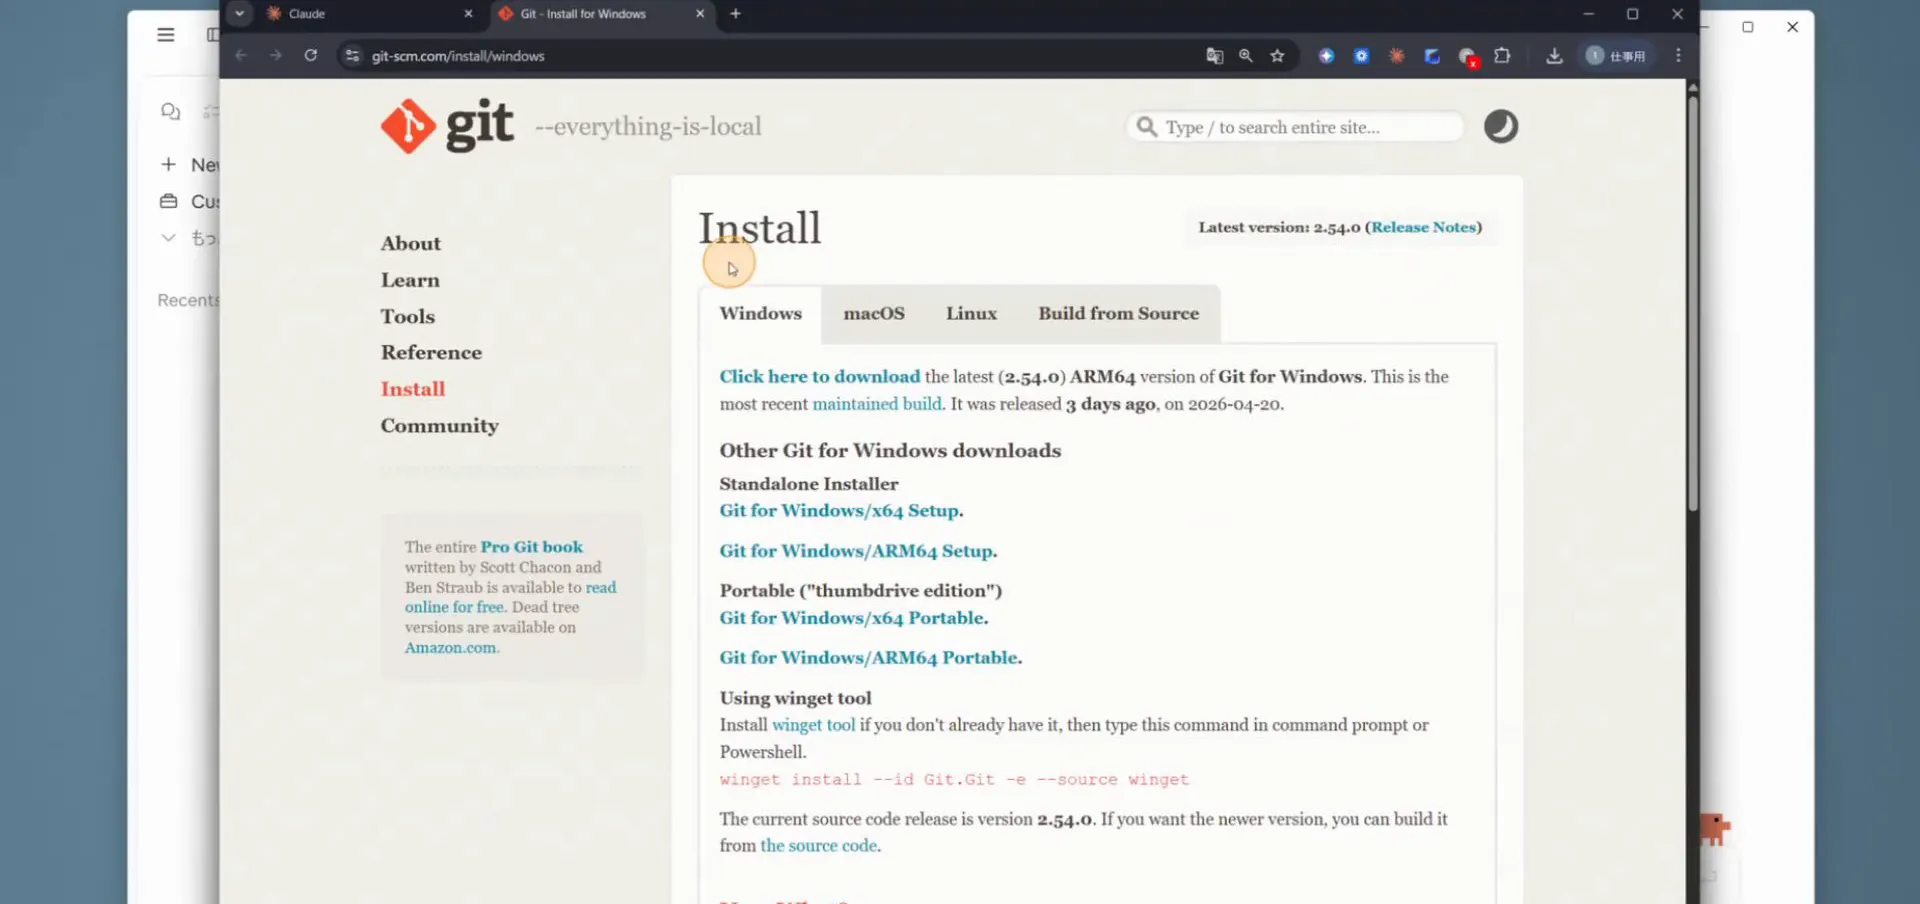1920x904 pixels.
Task: Open the 仕事用 profile button
Action: [1616, 56]
